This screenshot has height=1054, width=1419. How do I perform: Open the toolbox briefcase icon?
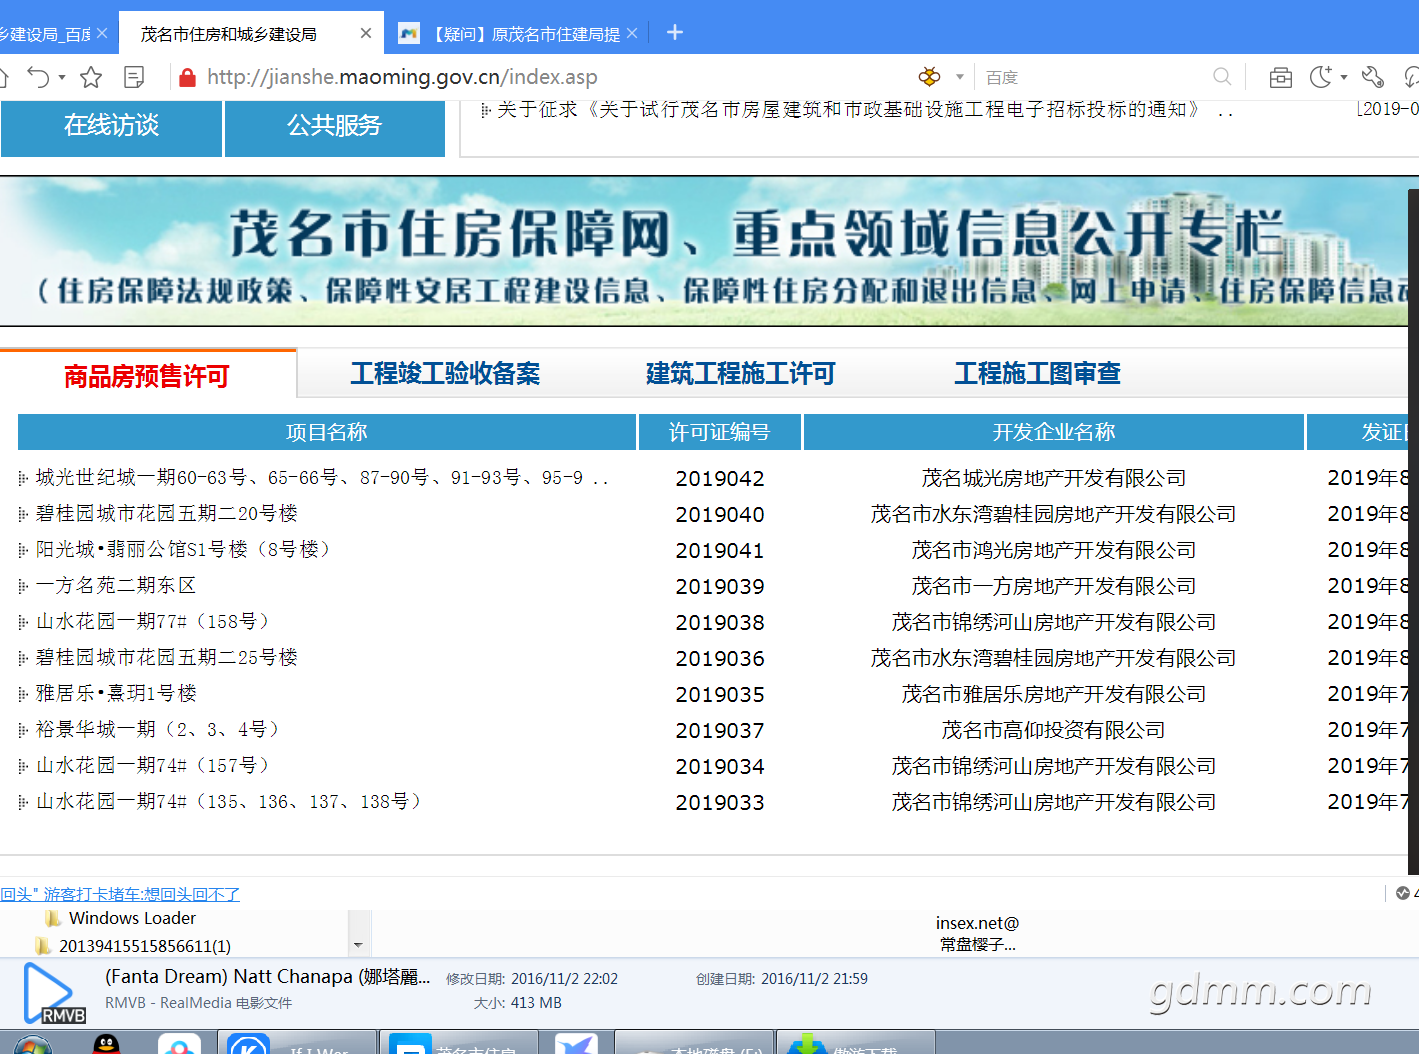pos(1280,77)
